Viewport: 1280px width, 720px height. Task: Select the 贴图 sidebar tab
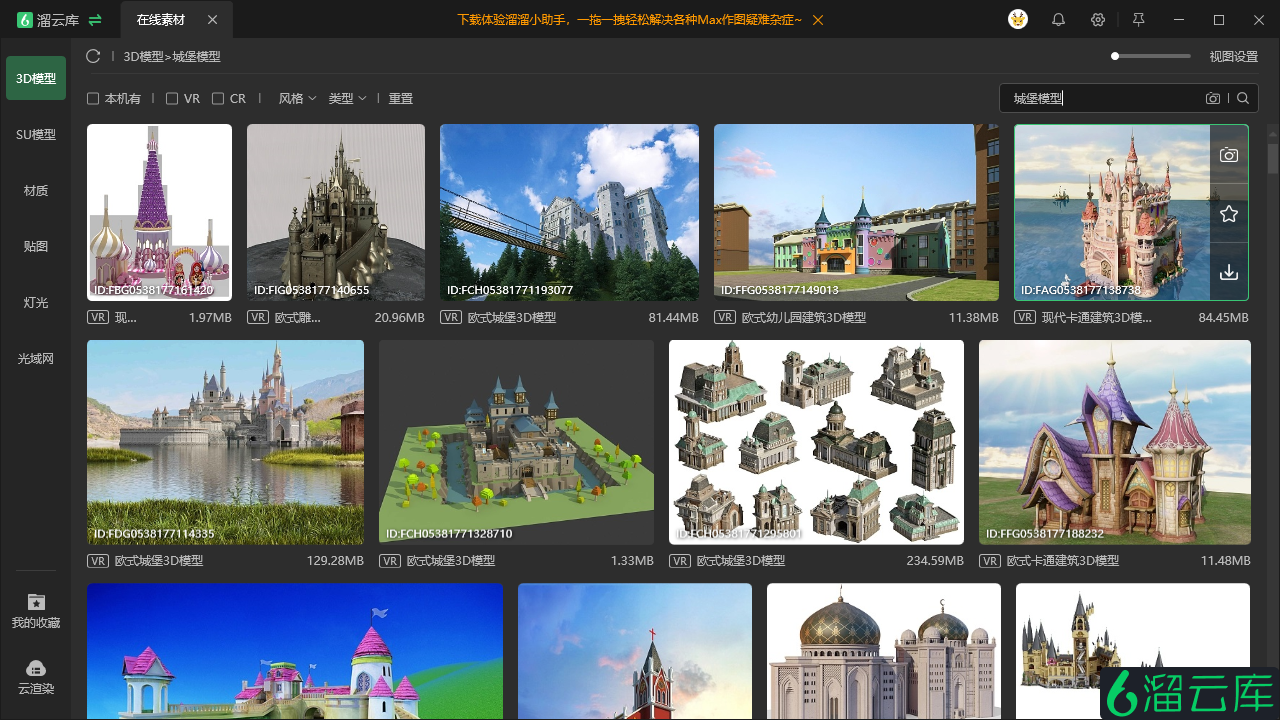click(x=36, y=246)
